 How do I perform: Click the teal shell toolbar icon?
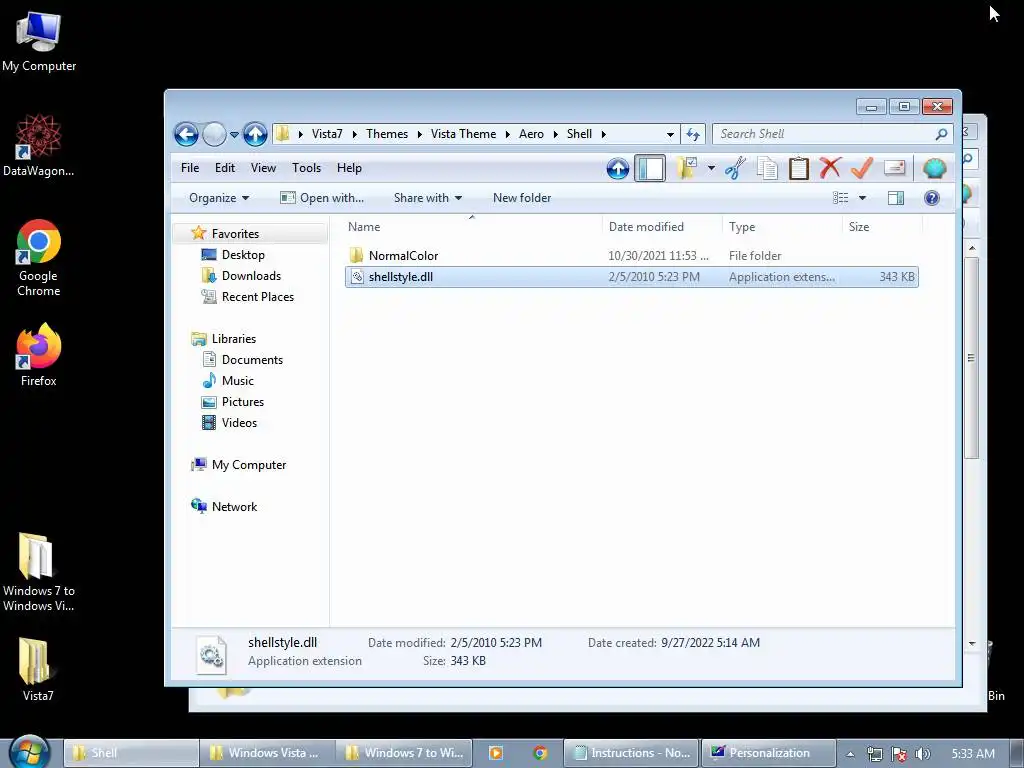point(935,168)
